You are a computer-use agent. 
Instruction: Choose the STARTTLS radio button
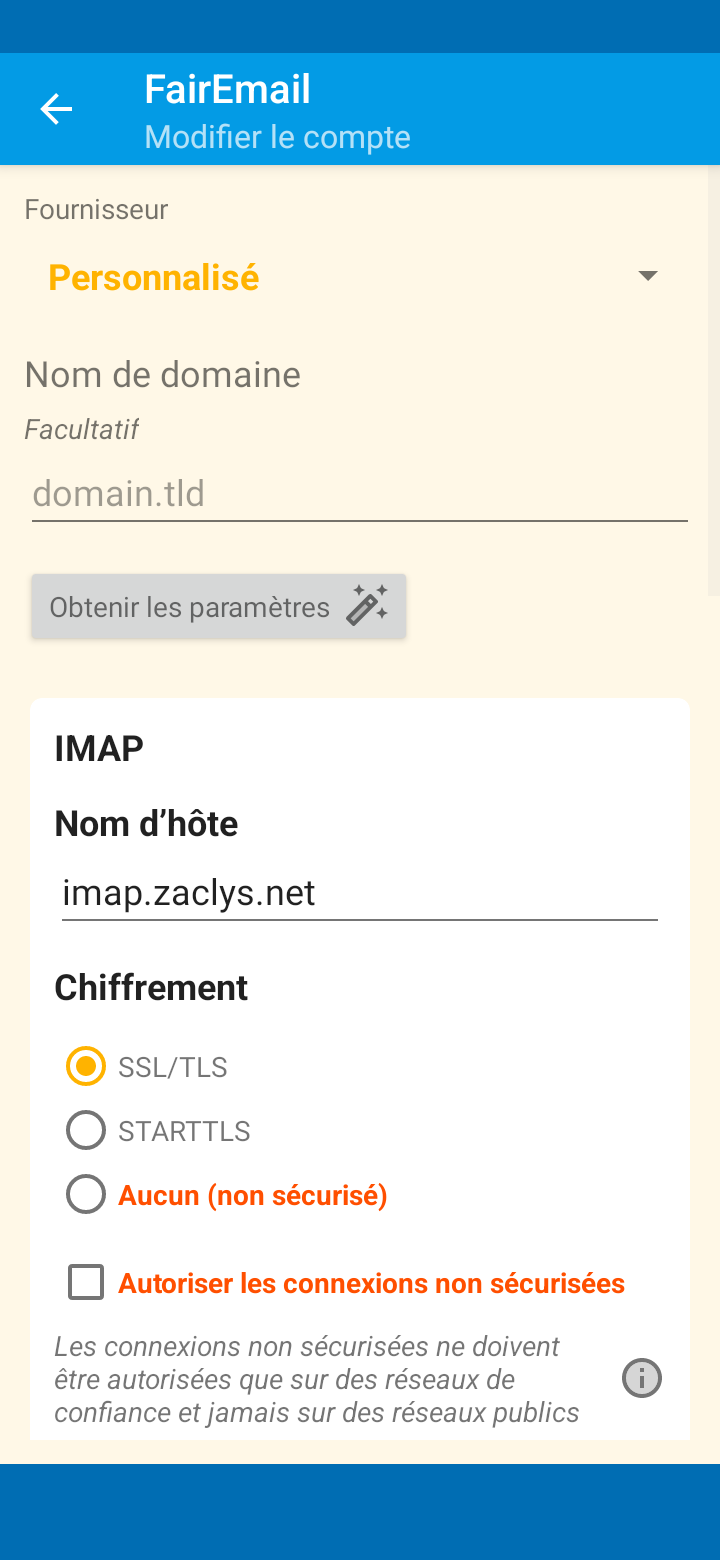click(x=86, y=1131)
